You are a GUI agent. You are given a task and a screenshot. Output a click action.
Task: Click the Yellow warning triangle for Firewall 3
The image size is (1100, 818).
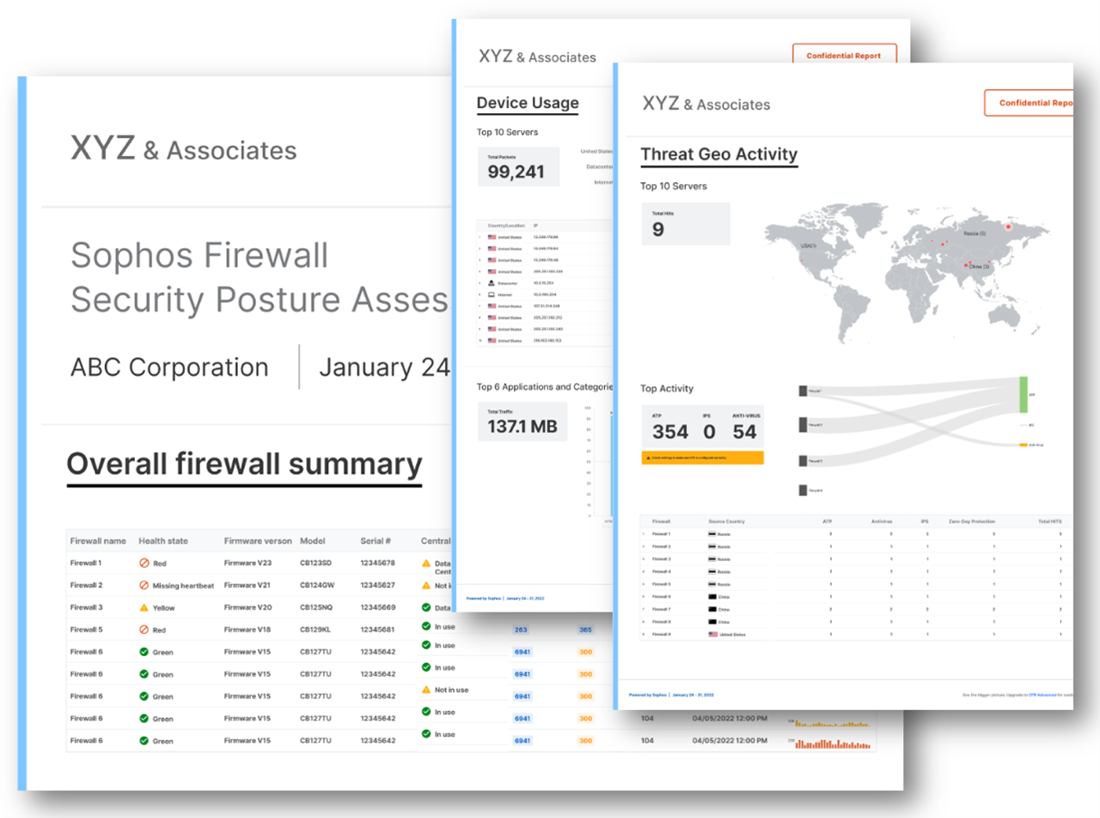coord(144,608)
